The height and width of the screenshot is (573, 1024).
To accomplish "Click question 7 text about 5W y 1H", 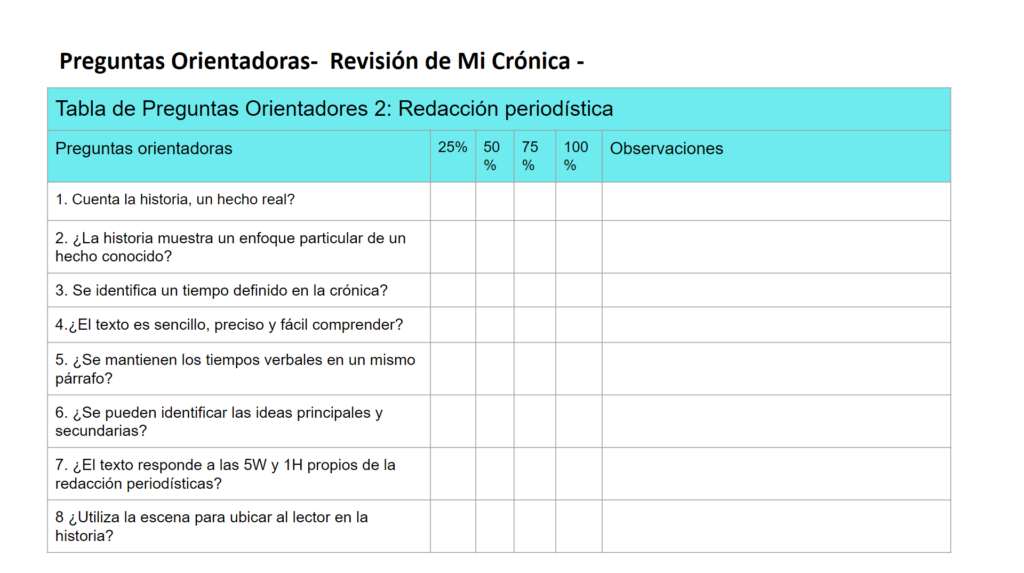I will point(225,474).
